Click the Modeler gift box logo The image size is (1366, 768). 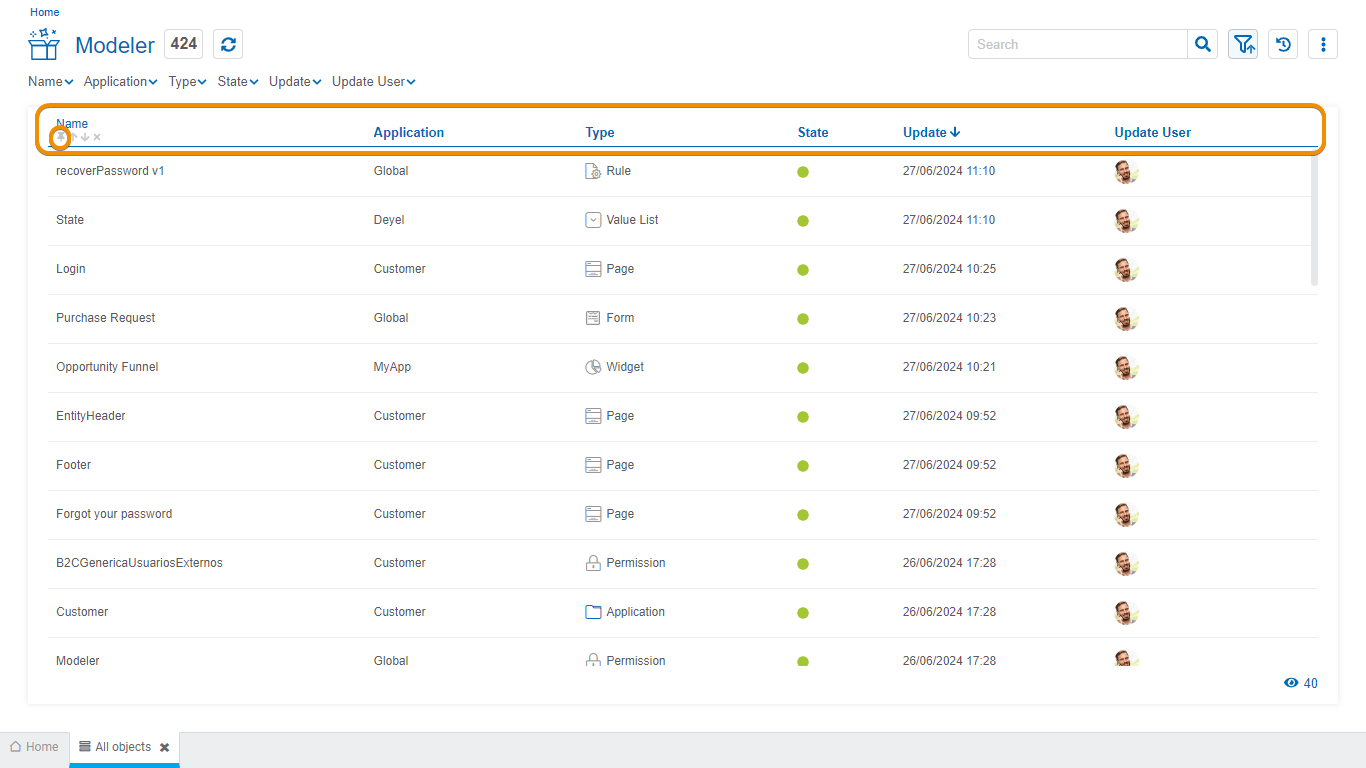pos(44,45)
